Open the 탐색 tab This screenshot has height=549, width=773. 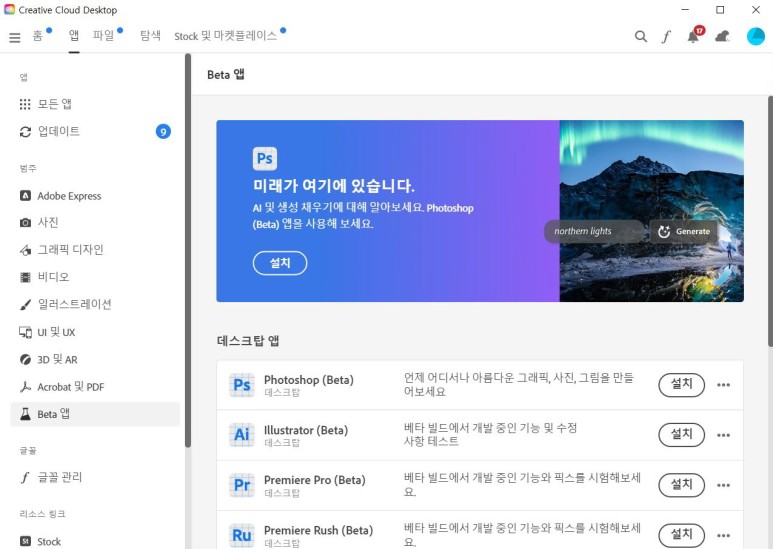(150, 35)
